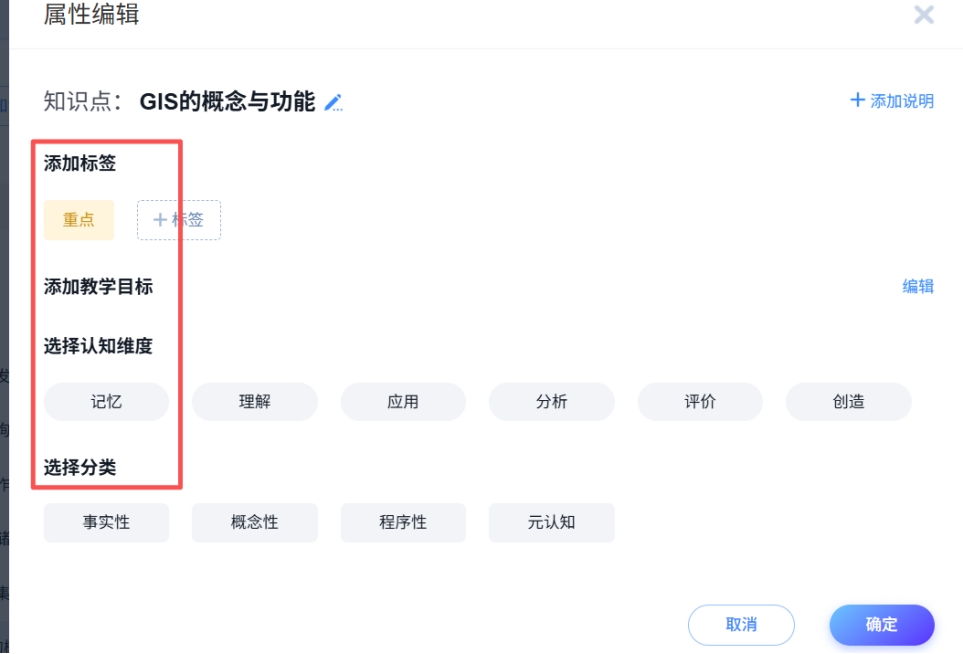
Task: Pick the 元认知 classification
Action: (552, 523)
